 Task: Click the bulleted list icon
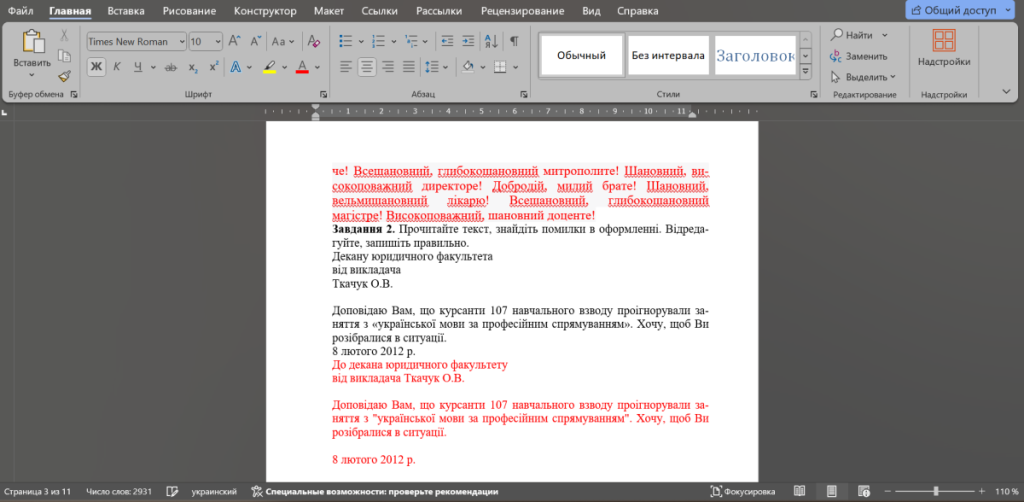[x=345, y=41]
